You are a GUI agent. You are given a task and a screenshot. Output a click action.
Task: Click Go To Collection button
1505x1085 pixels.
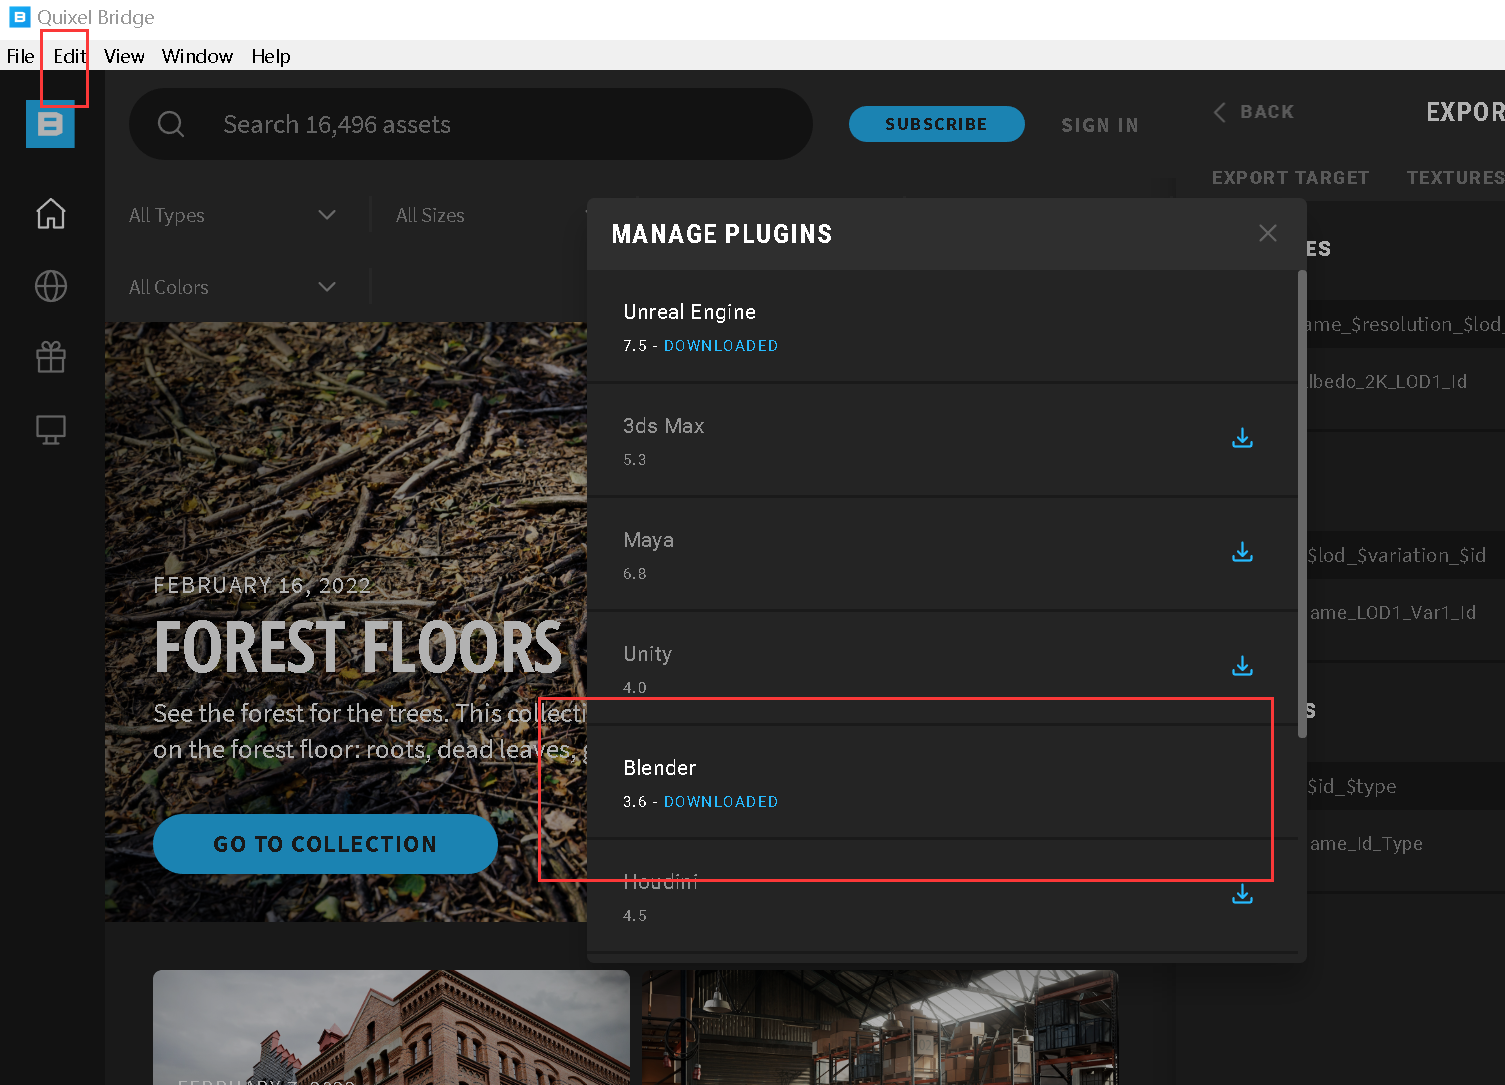coord(325,844)
